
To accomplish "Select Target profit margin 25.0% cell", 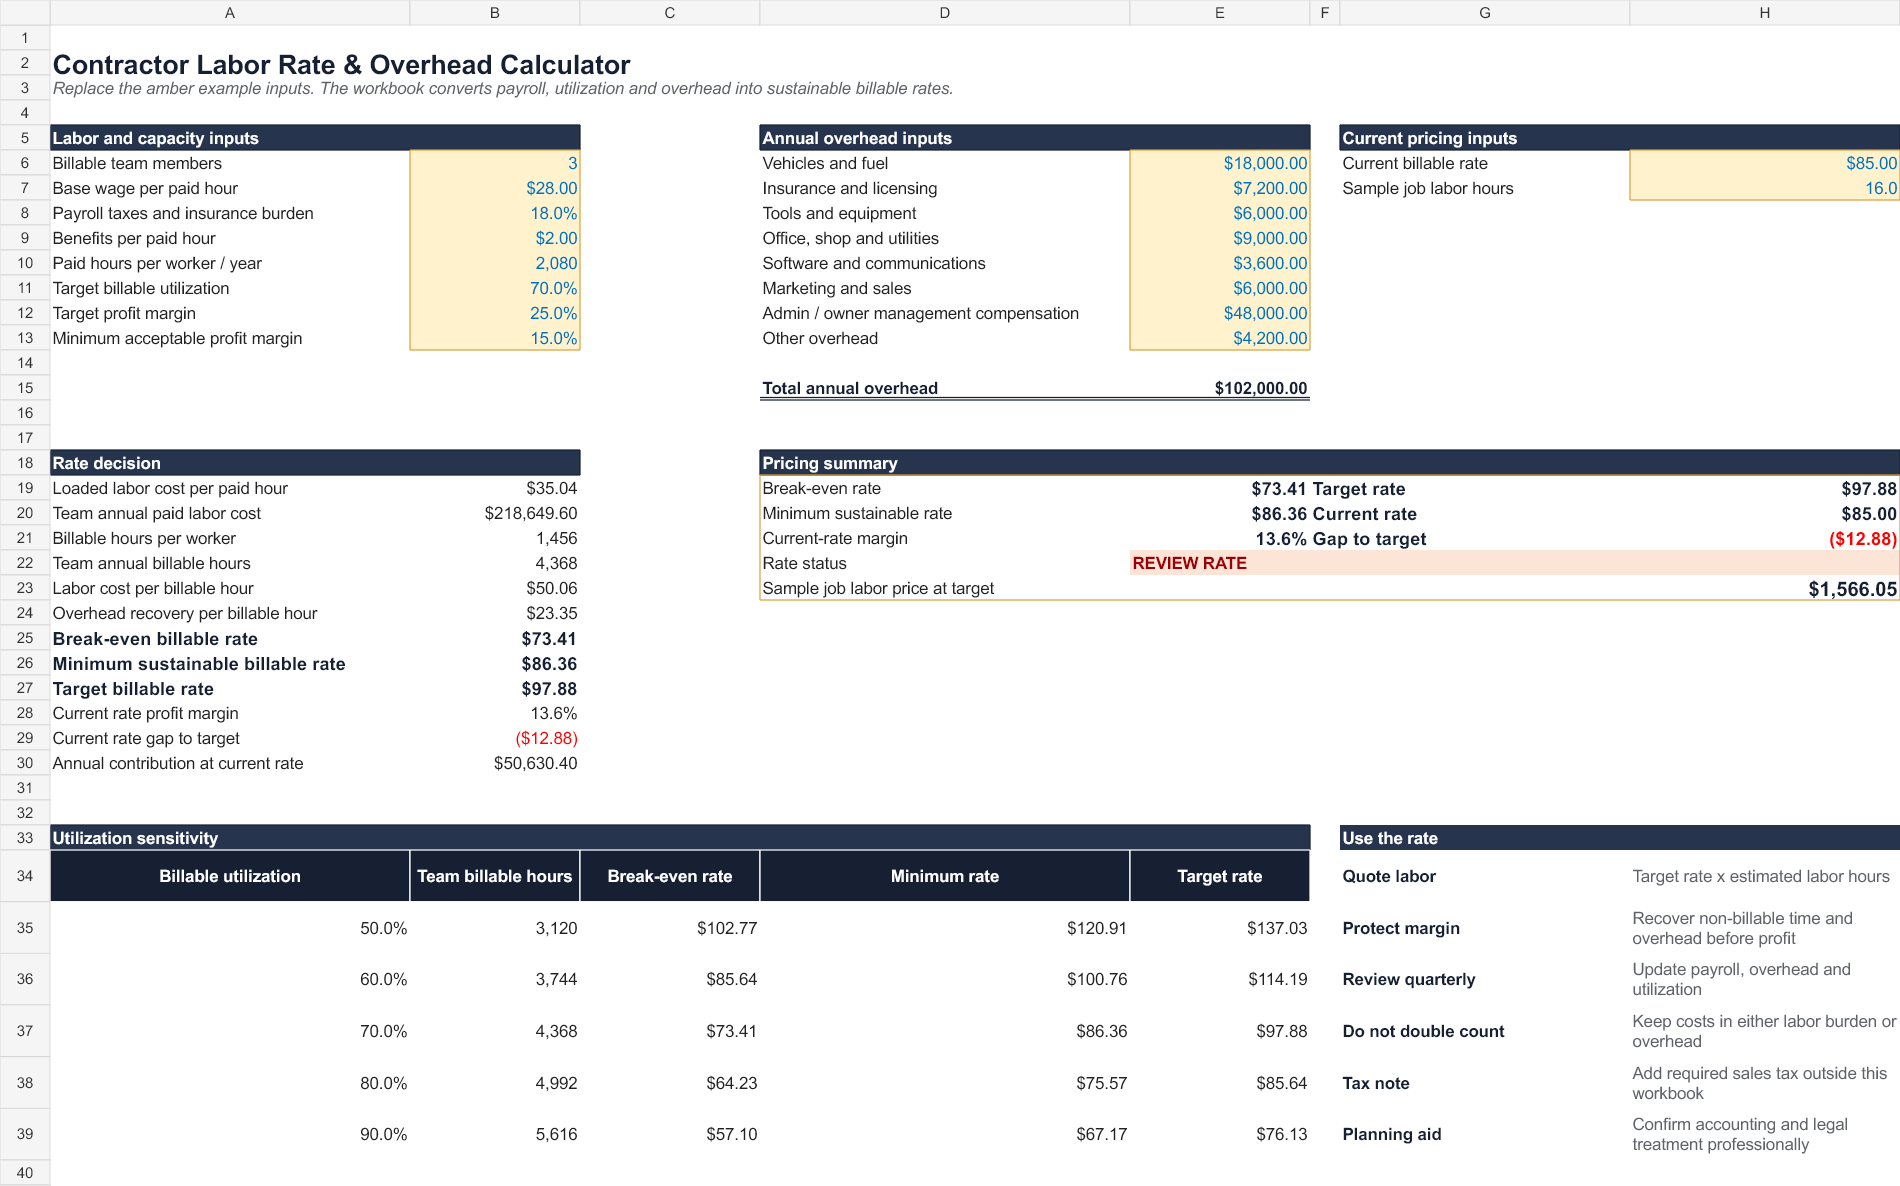I will pyautogui.click(x=495, y=313).
